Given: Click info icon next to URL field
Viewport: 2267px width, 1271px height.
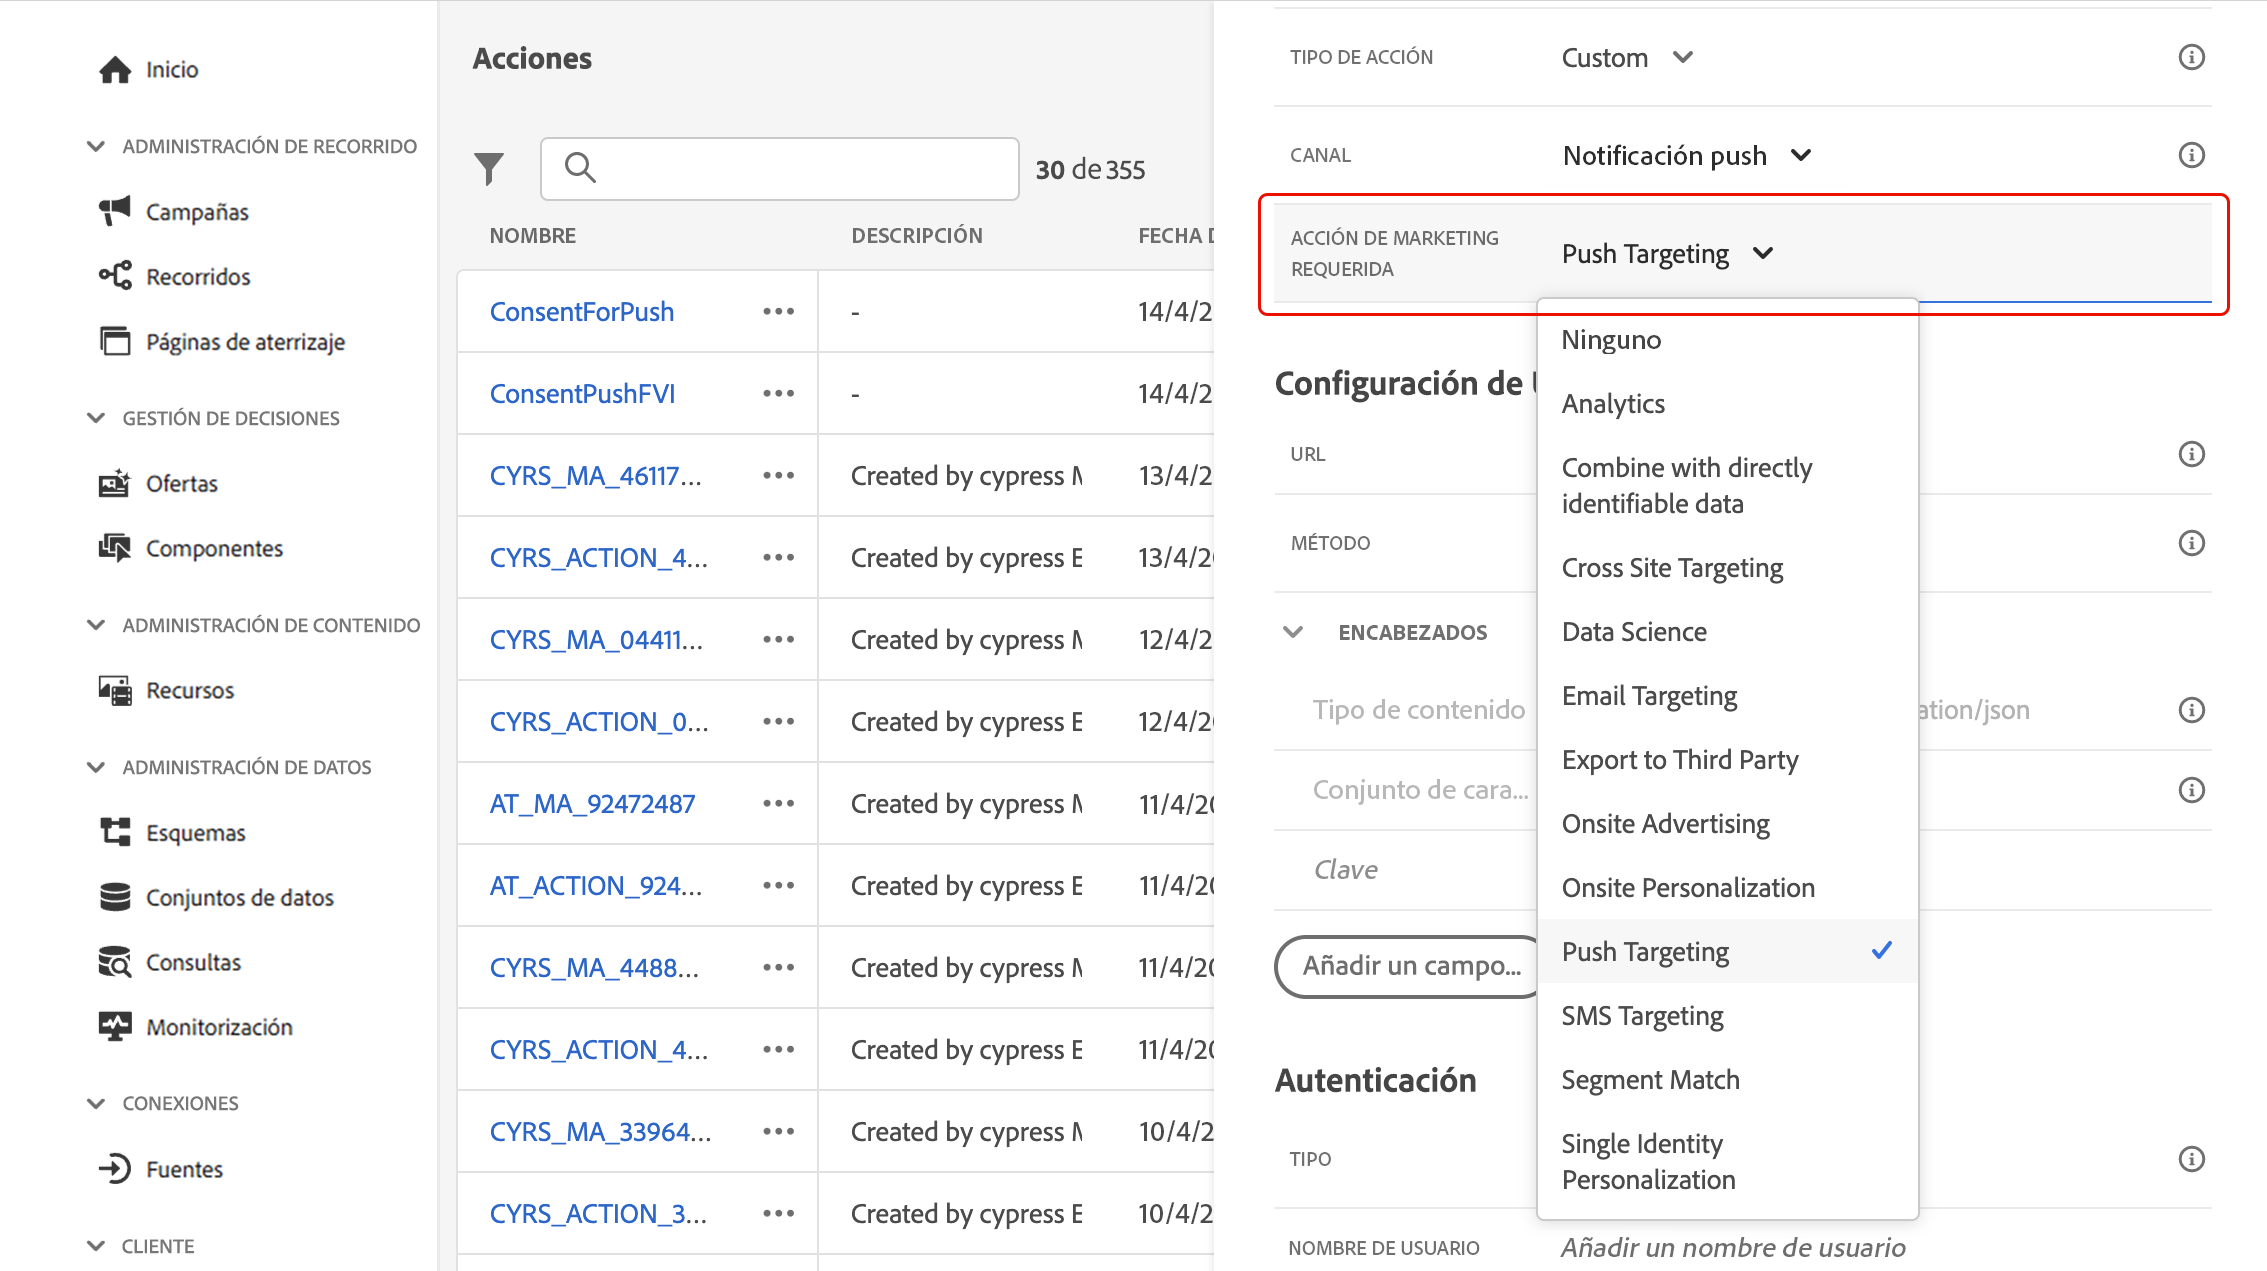Looking at the screenshot, I should 2191,454.
